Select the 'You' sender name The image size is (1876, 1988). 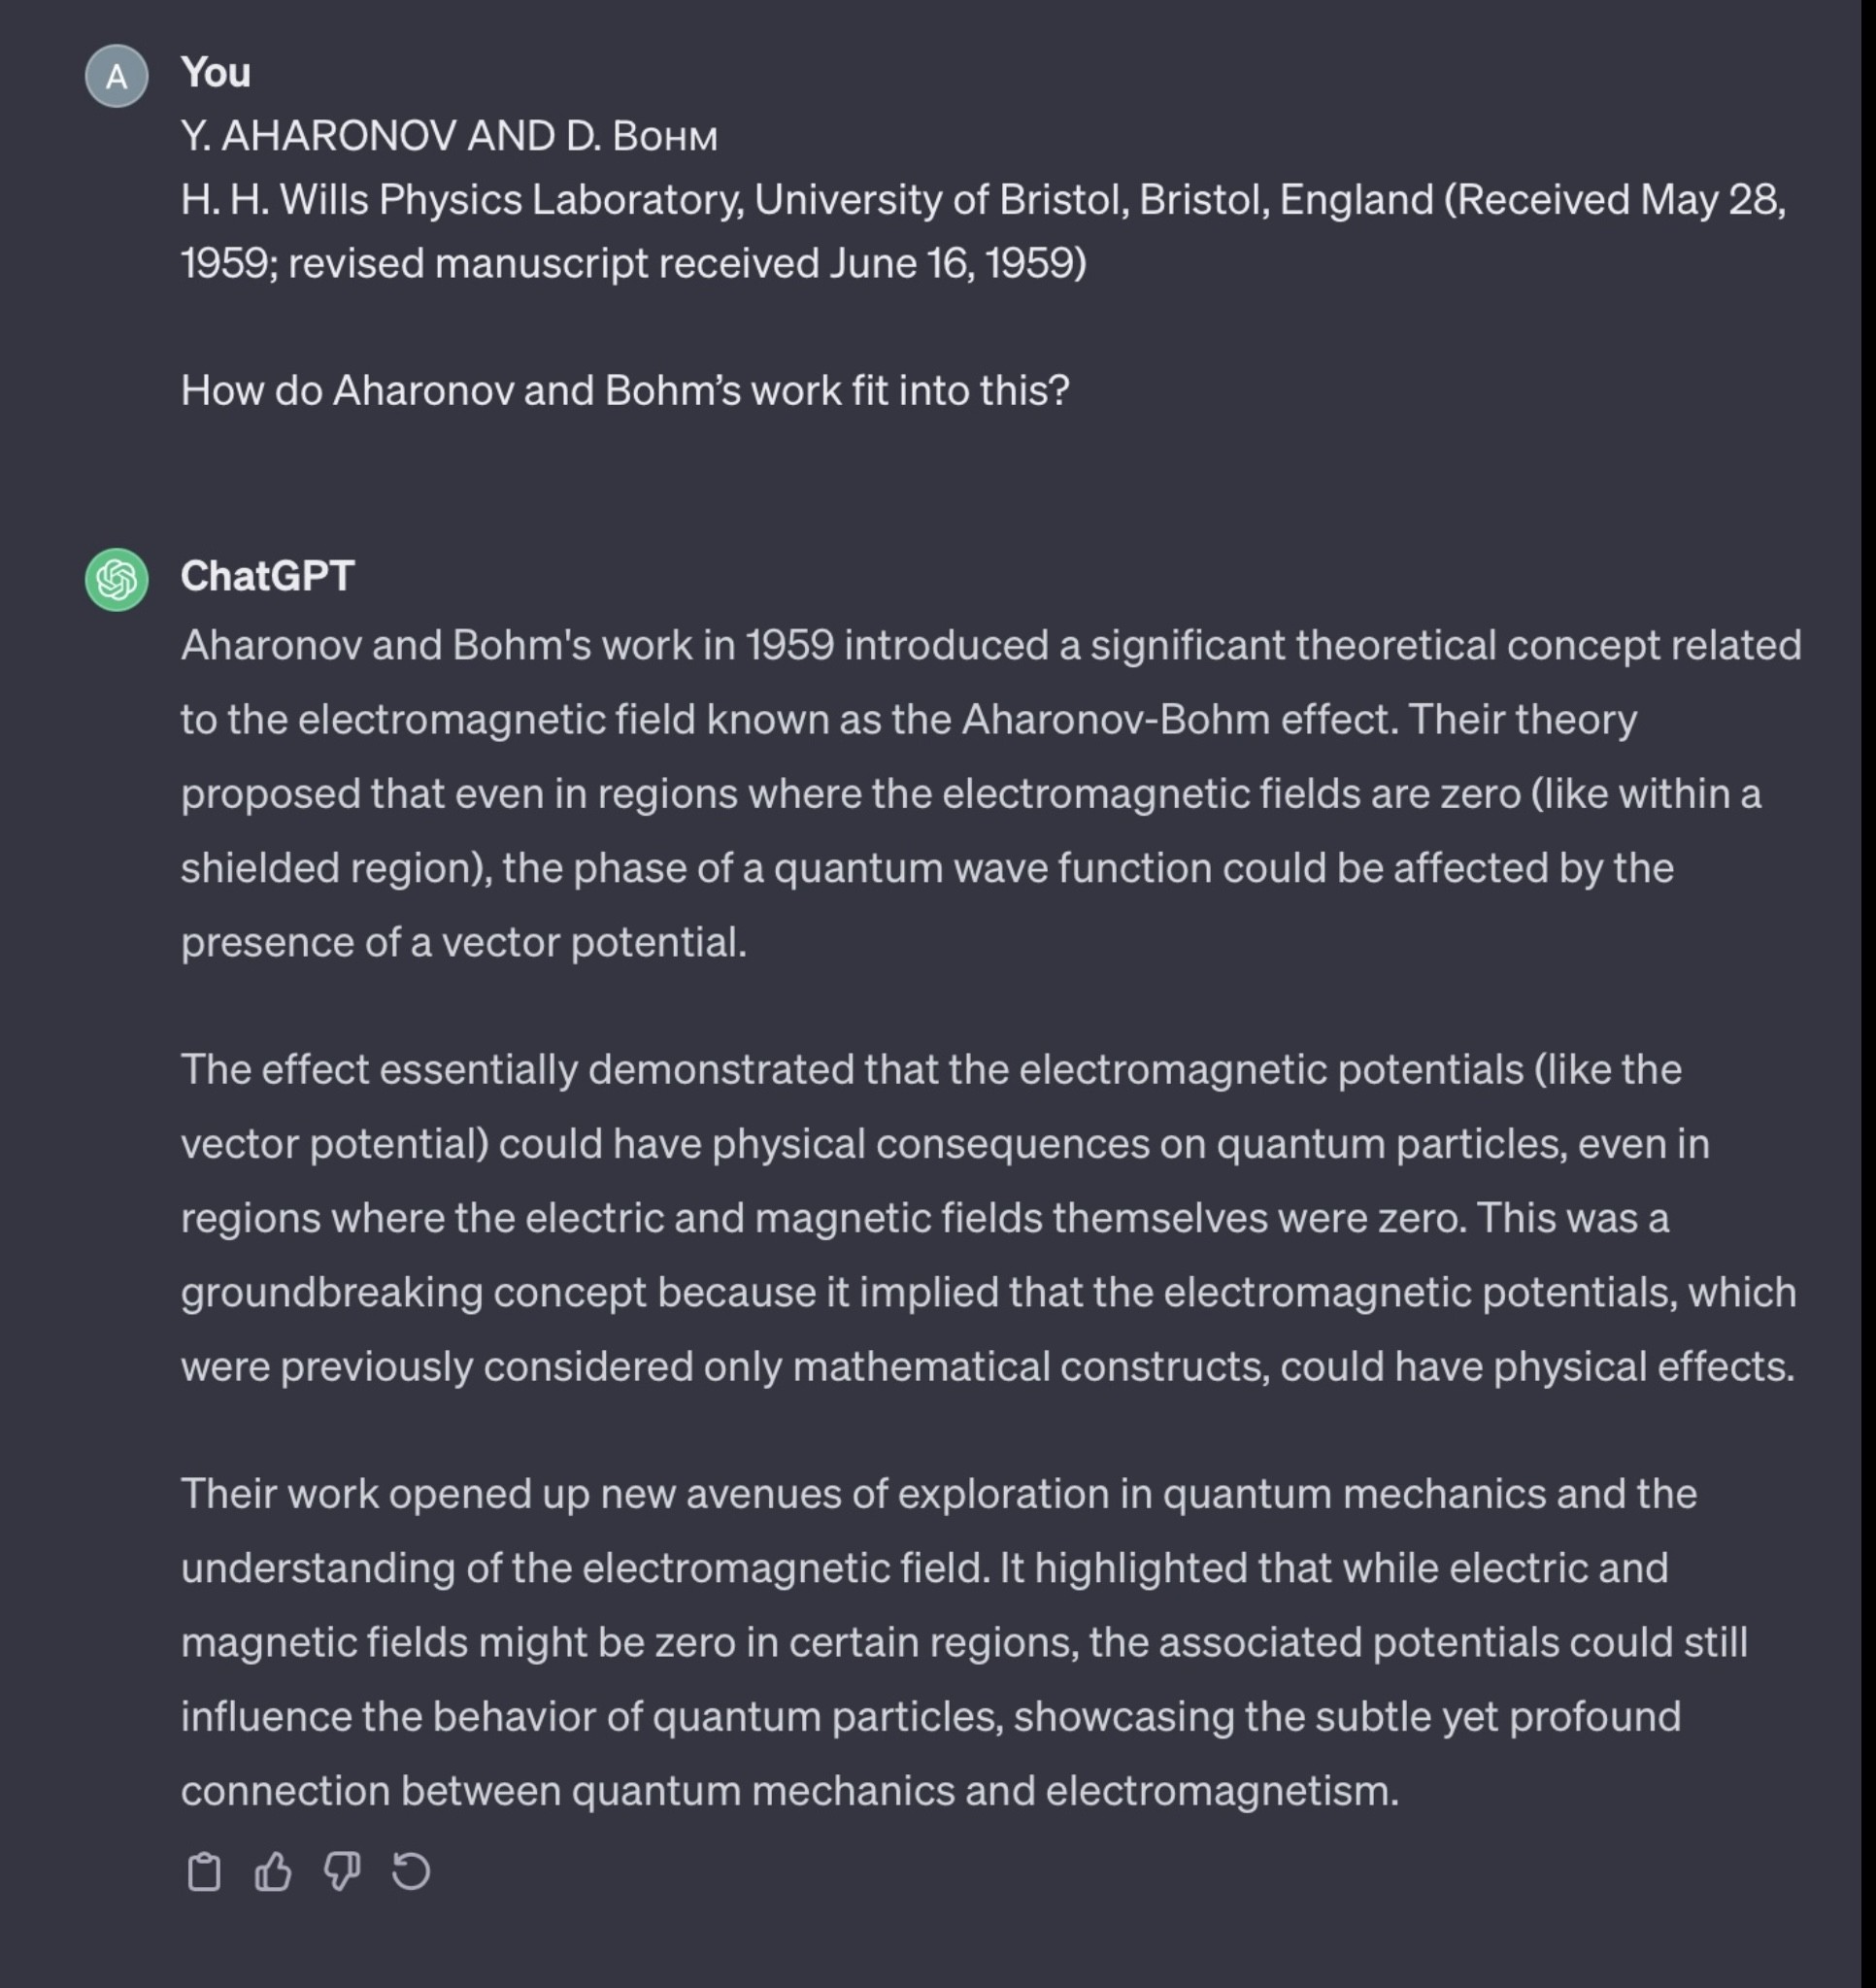(216, 73)
